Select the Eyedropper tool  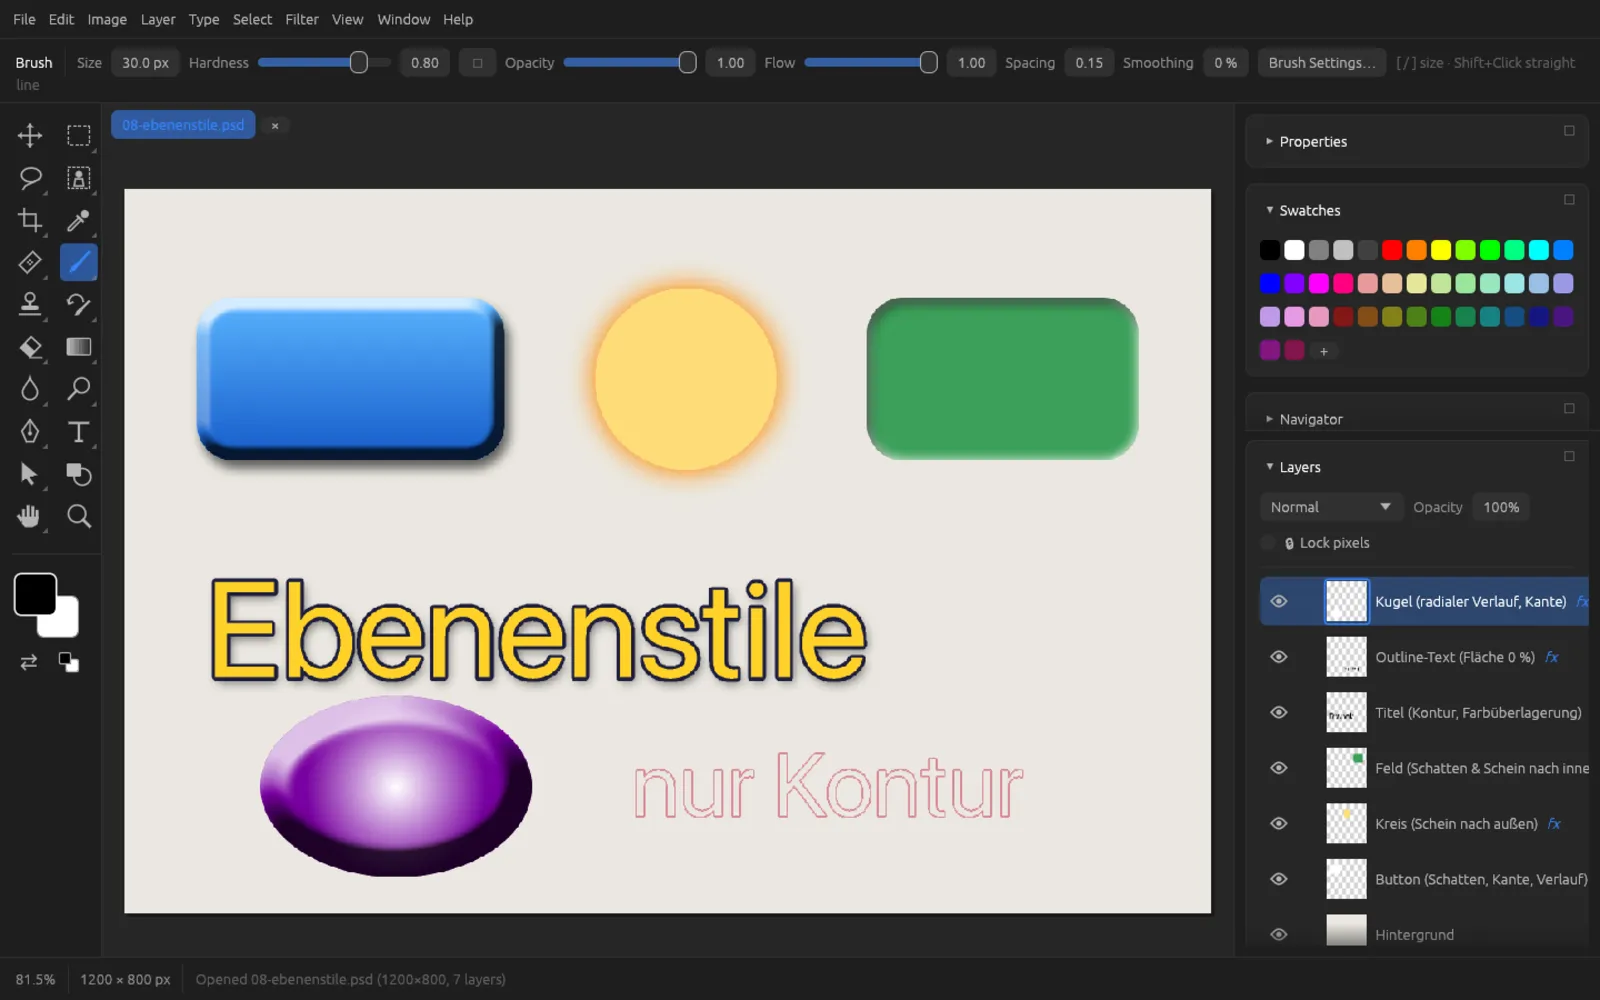78,220
